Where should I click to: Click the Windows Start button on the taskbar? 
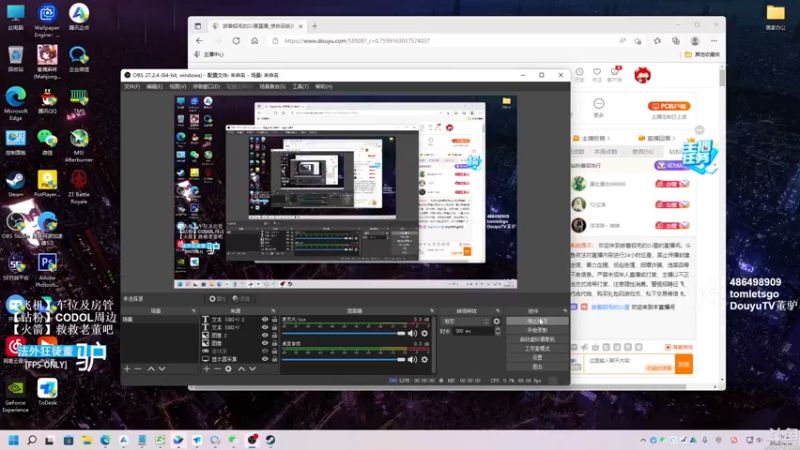pyautogui.click(x=14, y=440)
